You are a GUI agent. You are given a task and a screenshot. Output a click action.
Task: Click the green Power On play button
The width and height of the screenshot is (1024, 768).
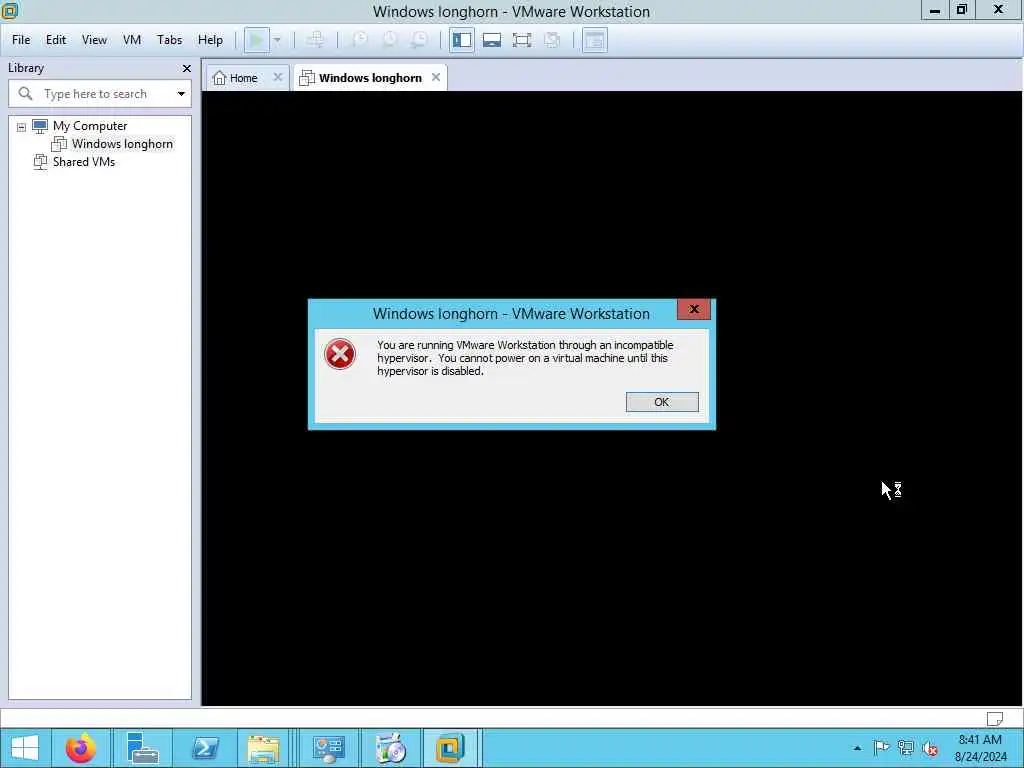257,40
